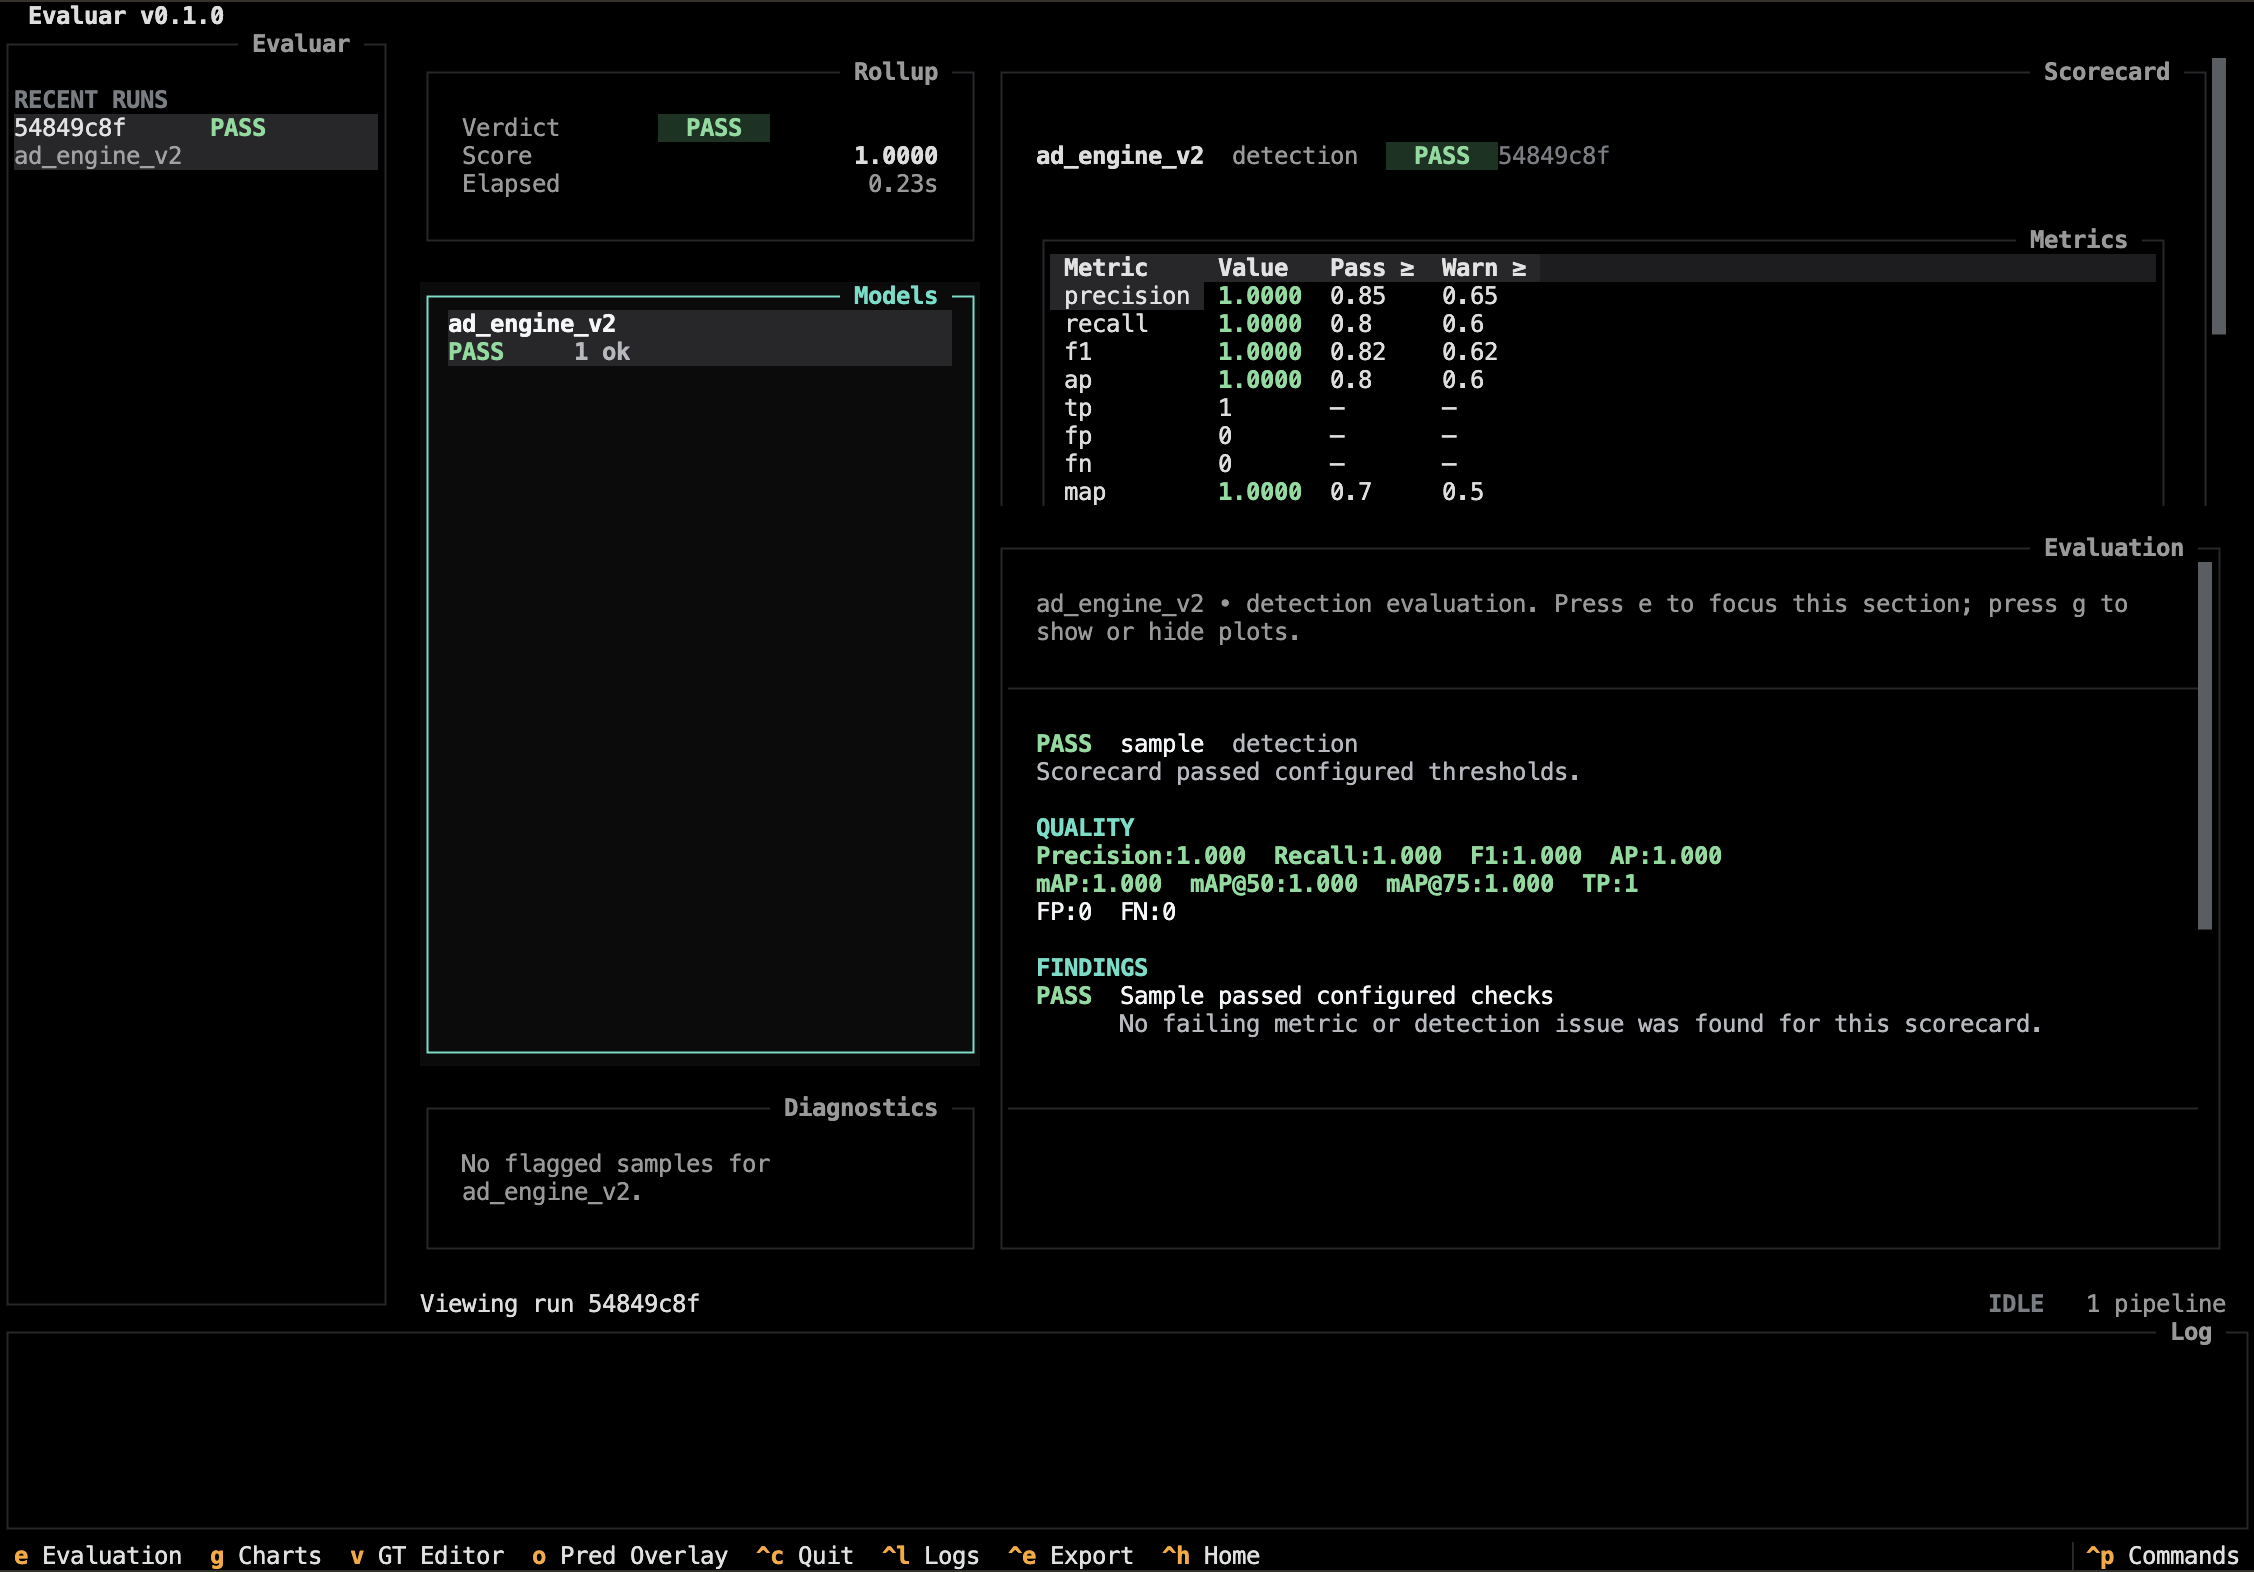The image size is (2254, 1572).
Task: Click the RECENT RUNS heading
Action: tap(91, 100)
